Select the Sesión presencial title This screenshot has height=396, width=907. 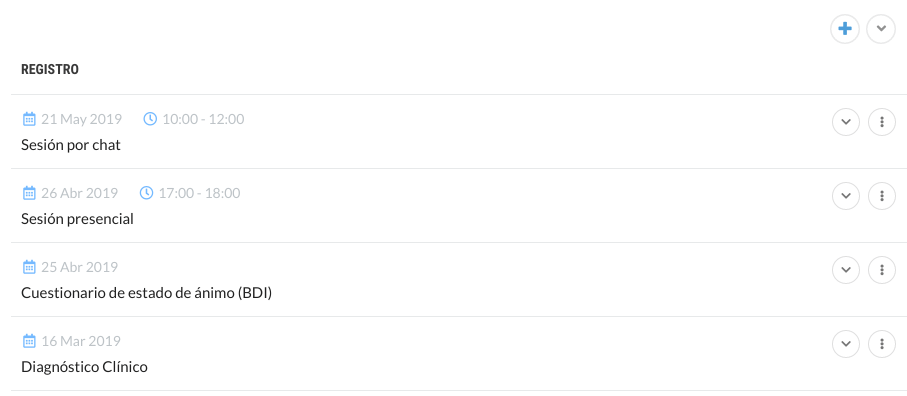pos(77,219)
